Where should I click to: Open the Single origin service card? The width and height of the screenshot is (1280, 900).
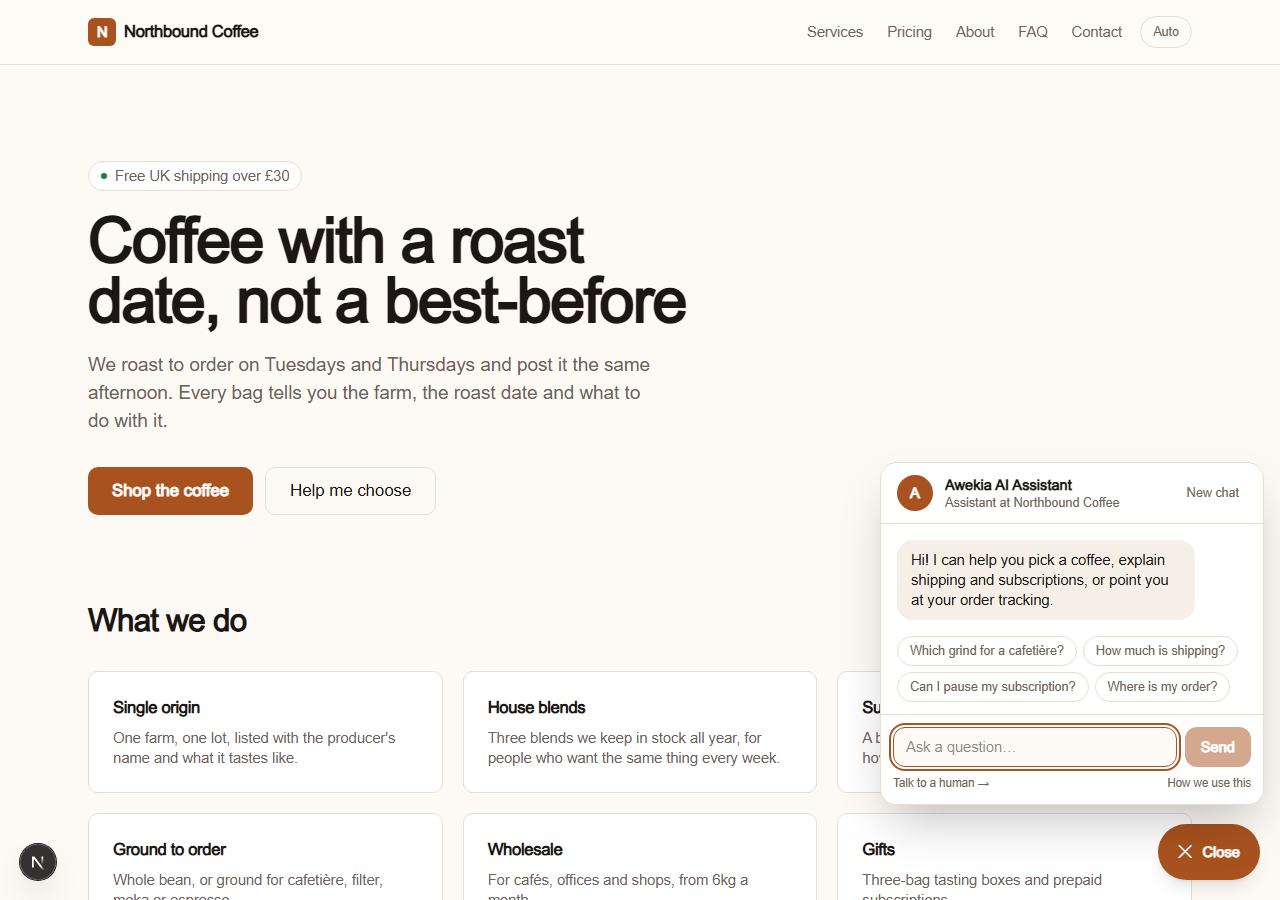pos(265,732)
